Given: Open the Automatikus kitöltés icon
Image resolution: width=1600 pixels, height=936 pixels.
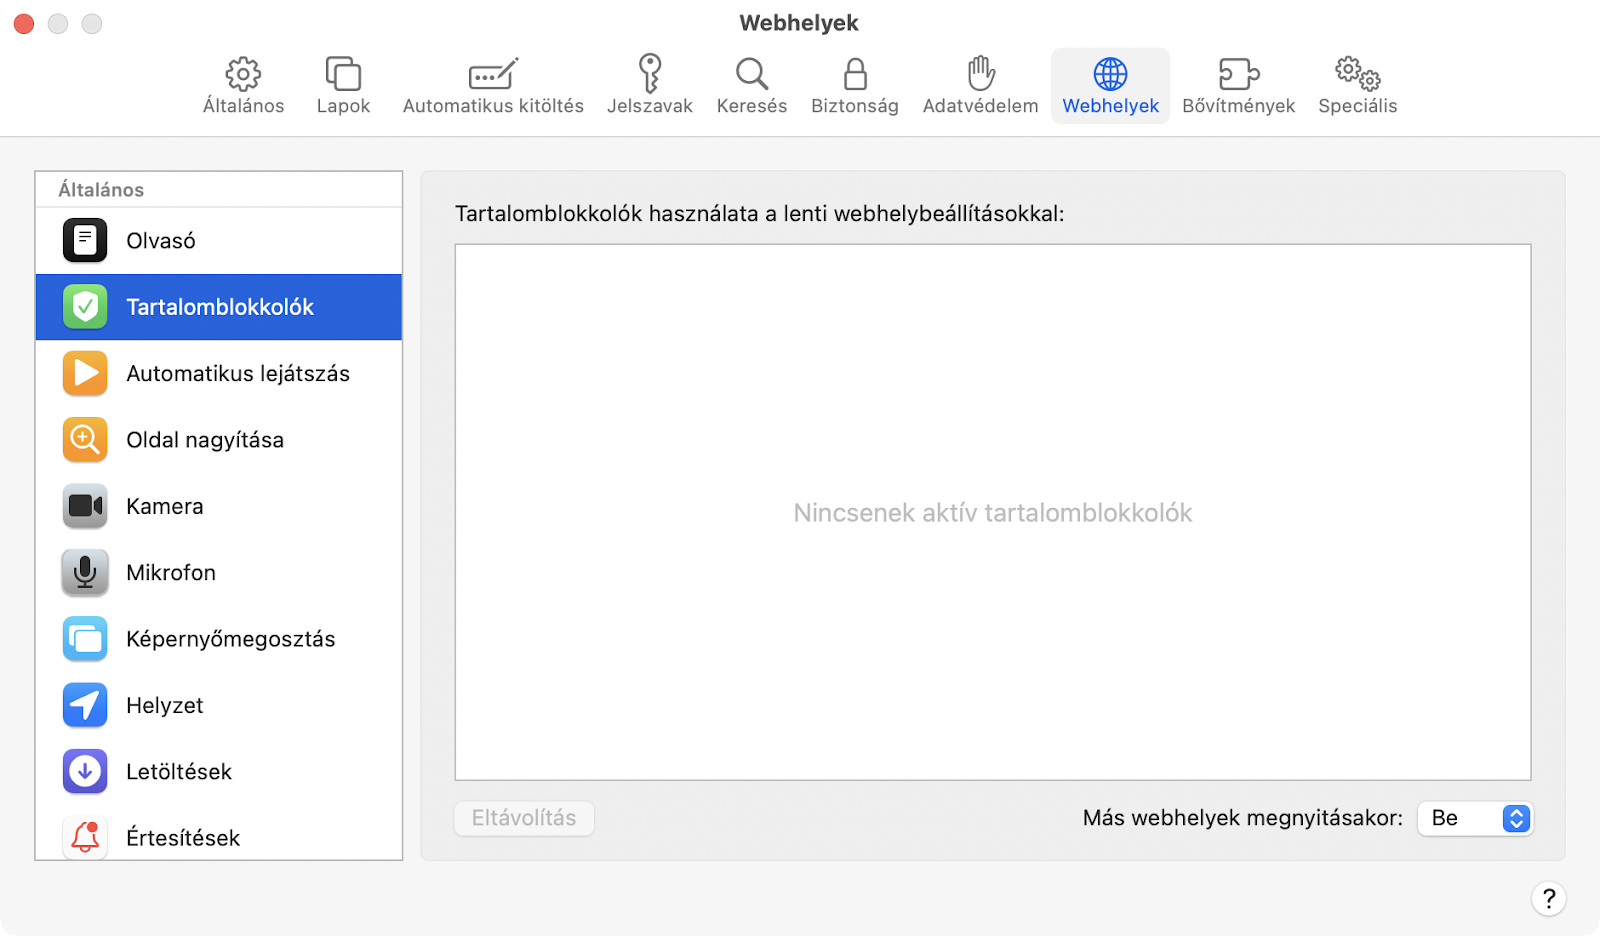Looking at the screenshot, I should [x=493, y=74].
